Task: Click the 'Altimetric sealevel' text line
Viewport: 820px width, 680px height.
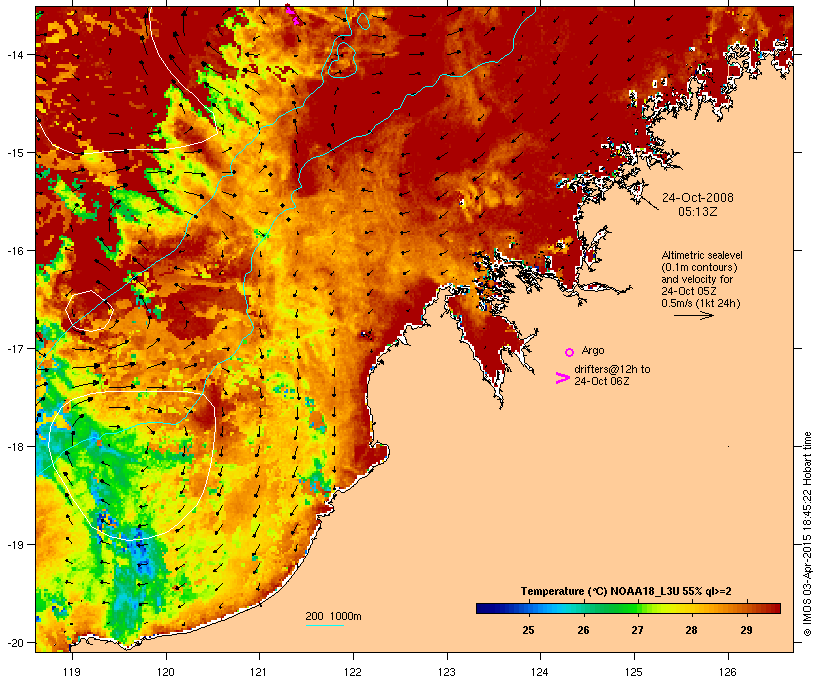Action: [x=702, y=255]
